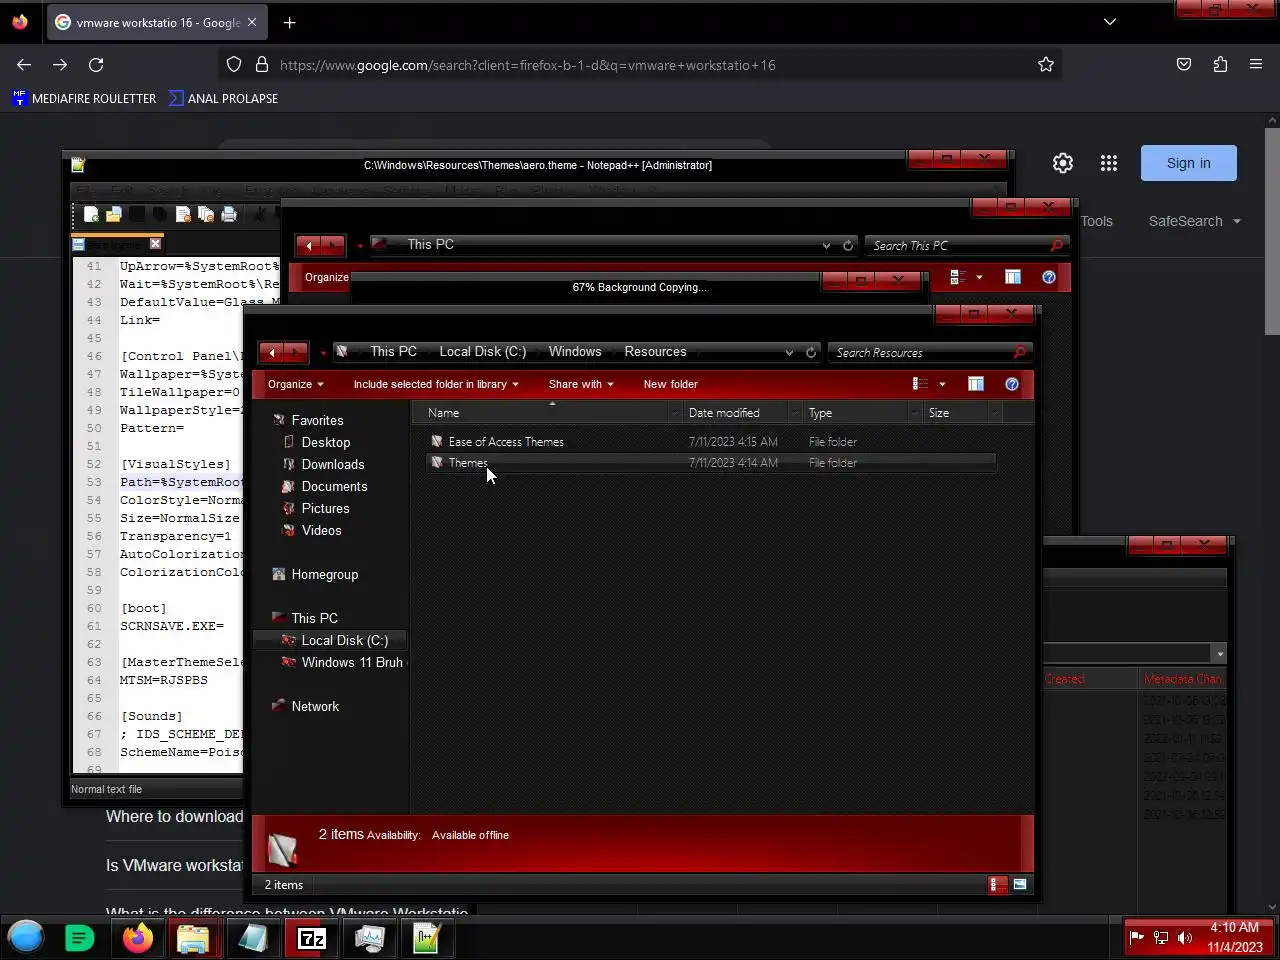Image resolution: width=1280 pixels, height=960 pixels.
Task: Open MEDIAFIRE ROULETTER bookmark
Action: pos(85,98)
